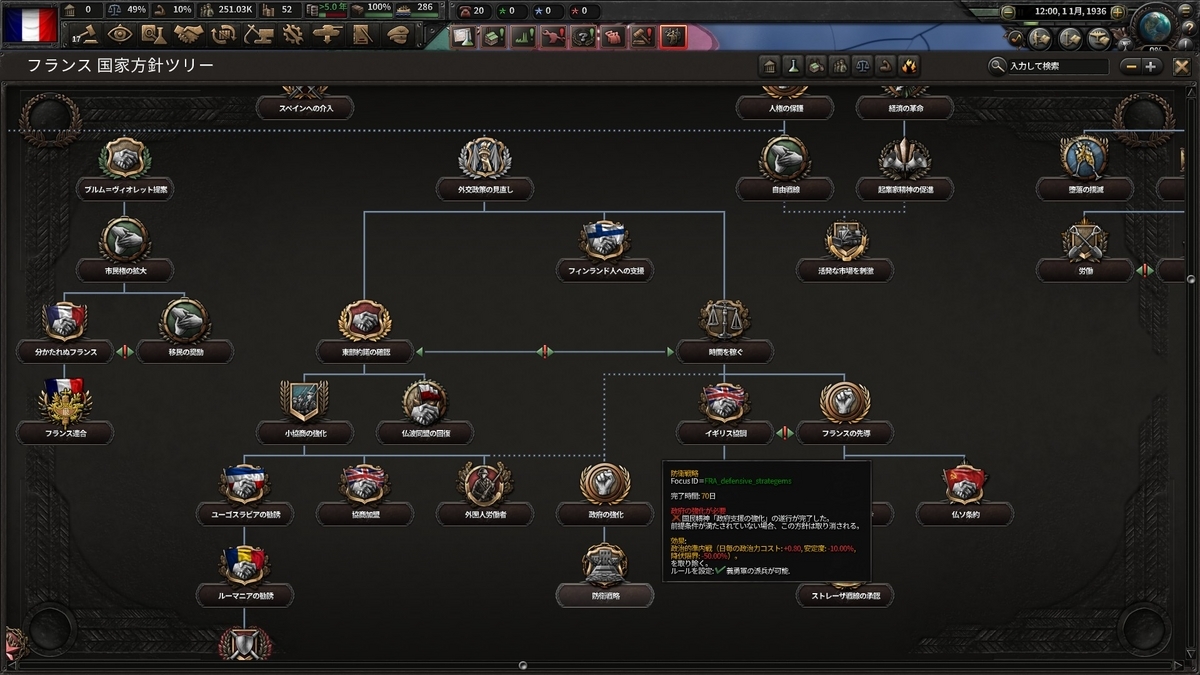Select the political focus filter bank icon
The height and width of the screenshot is (675, 1200).
click(x=769, y=67)
